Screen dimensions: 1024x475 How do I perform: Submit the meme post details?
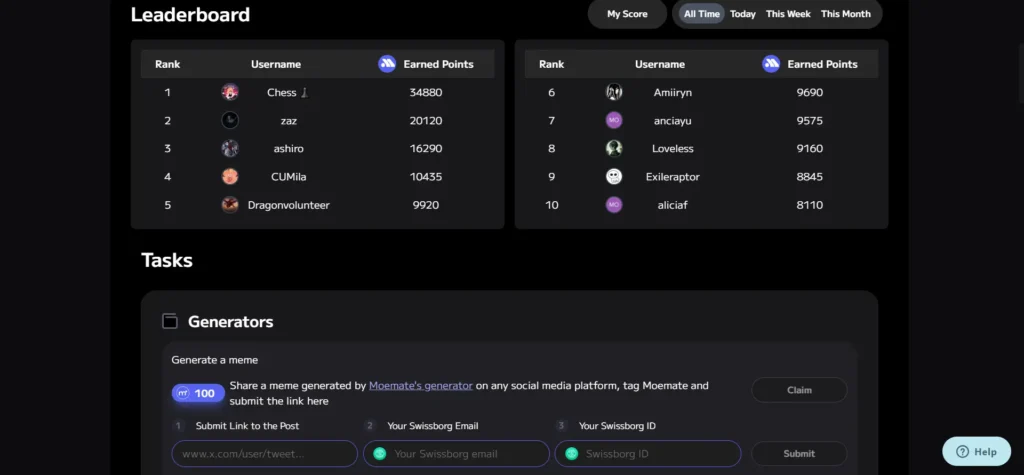click(799, 453)
